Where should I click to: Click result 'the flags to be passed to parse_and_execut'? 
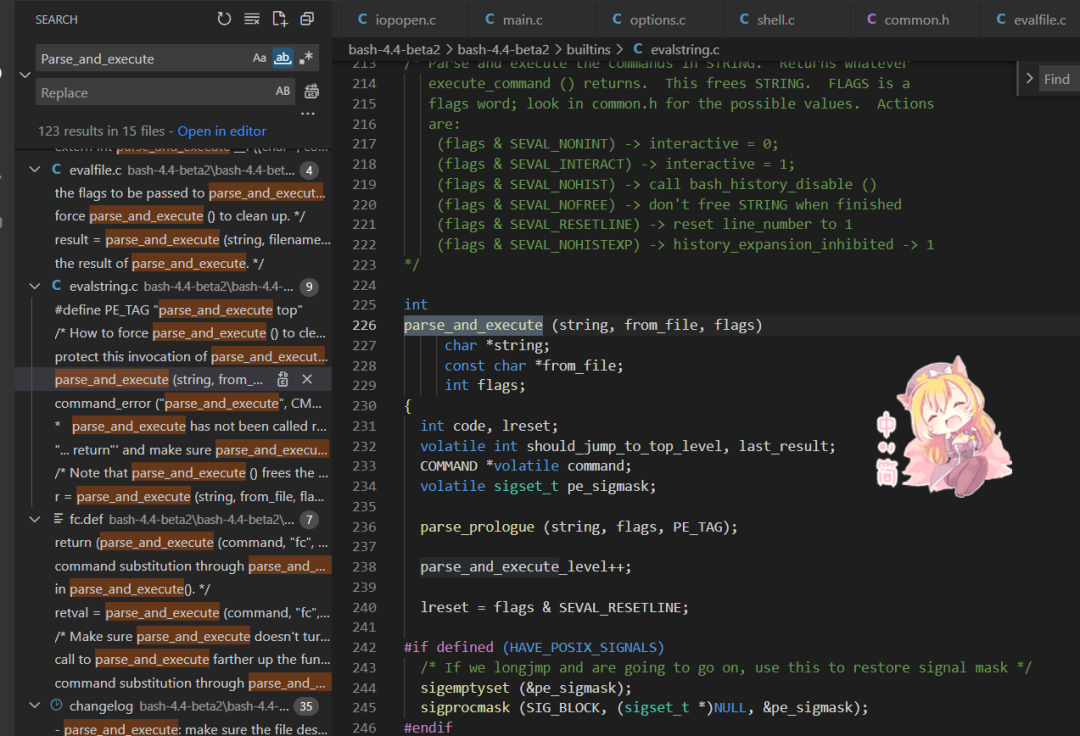click(x=190, y=193)
